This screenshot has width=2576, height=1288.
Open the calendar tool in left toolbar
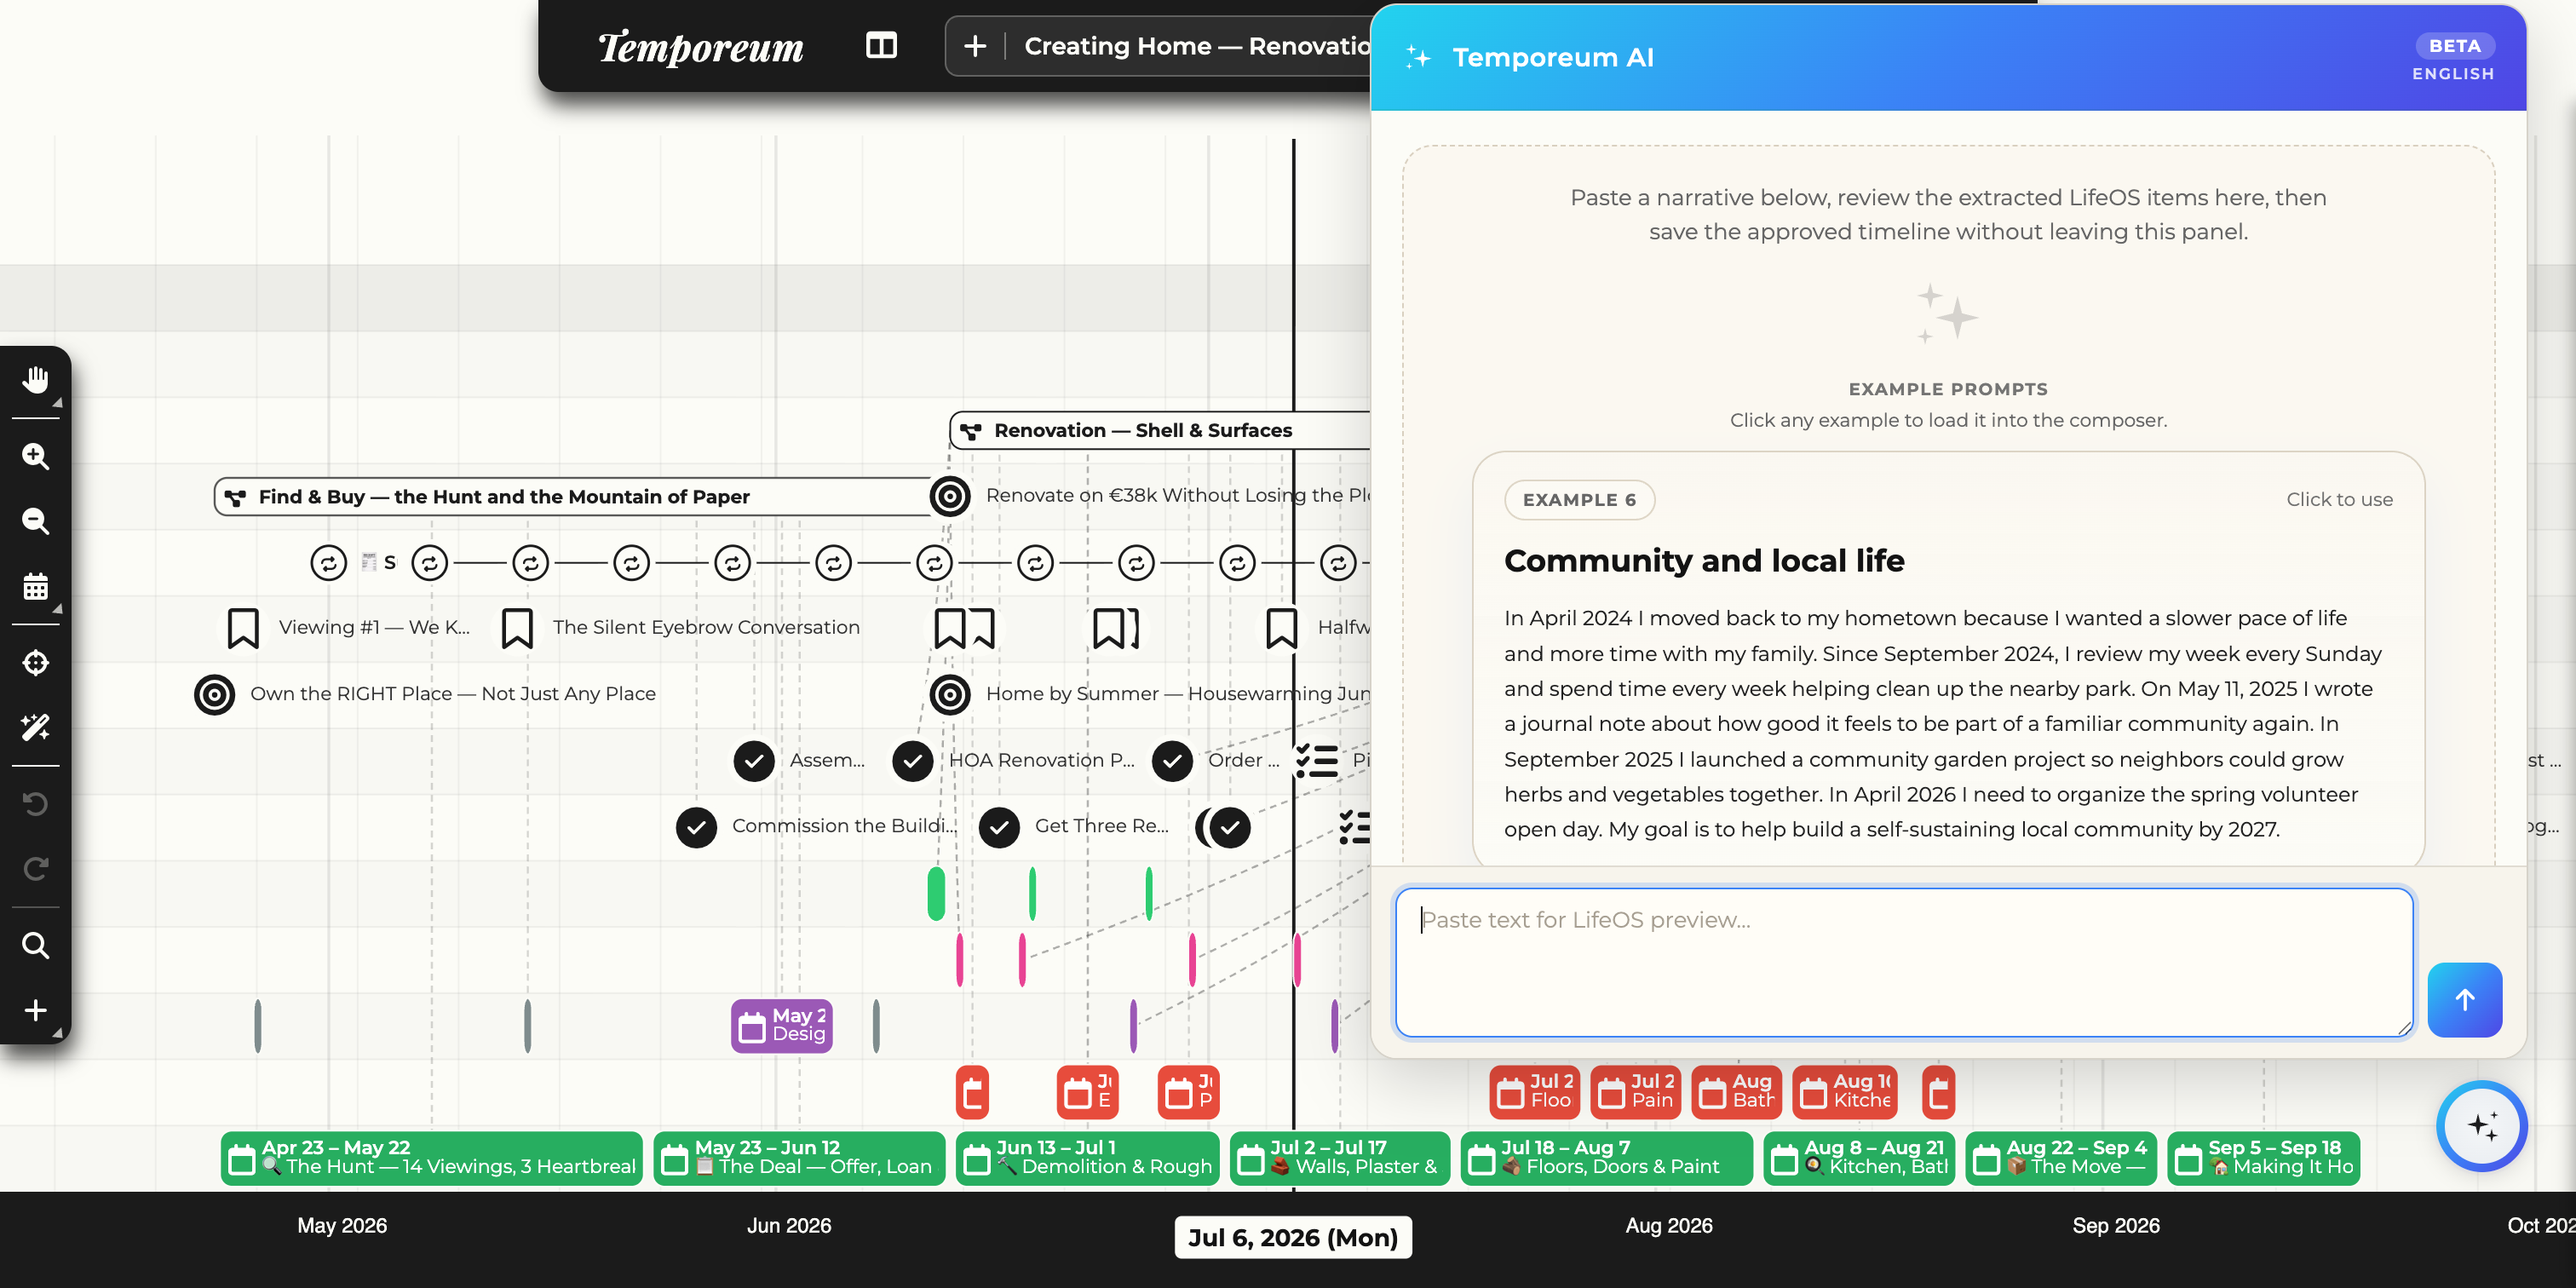click(36, 587)
